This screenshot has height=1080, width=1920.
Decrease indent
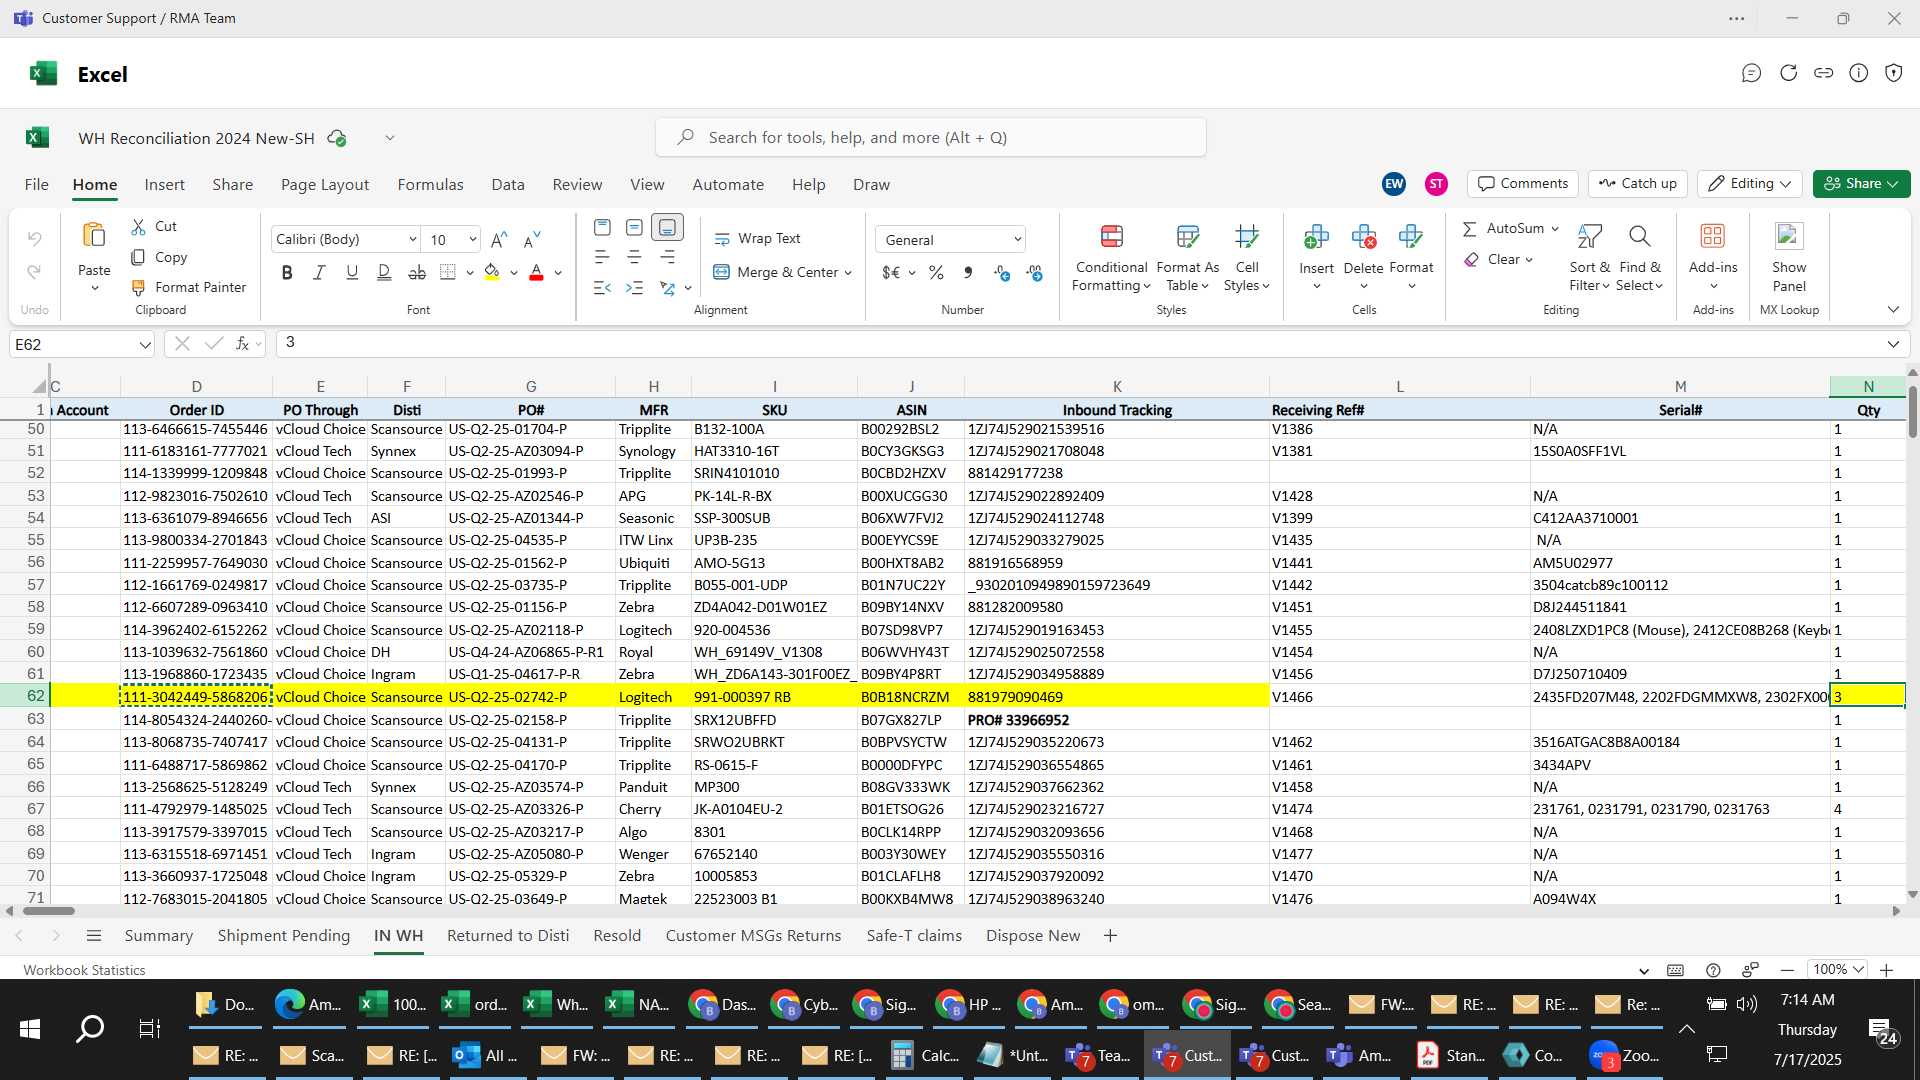point(602,288)
